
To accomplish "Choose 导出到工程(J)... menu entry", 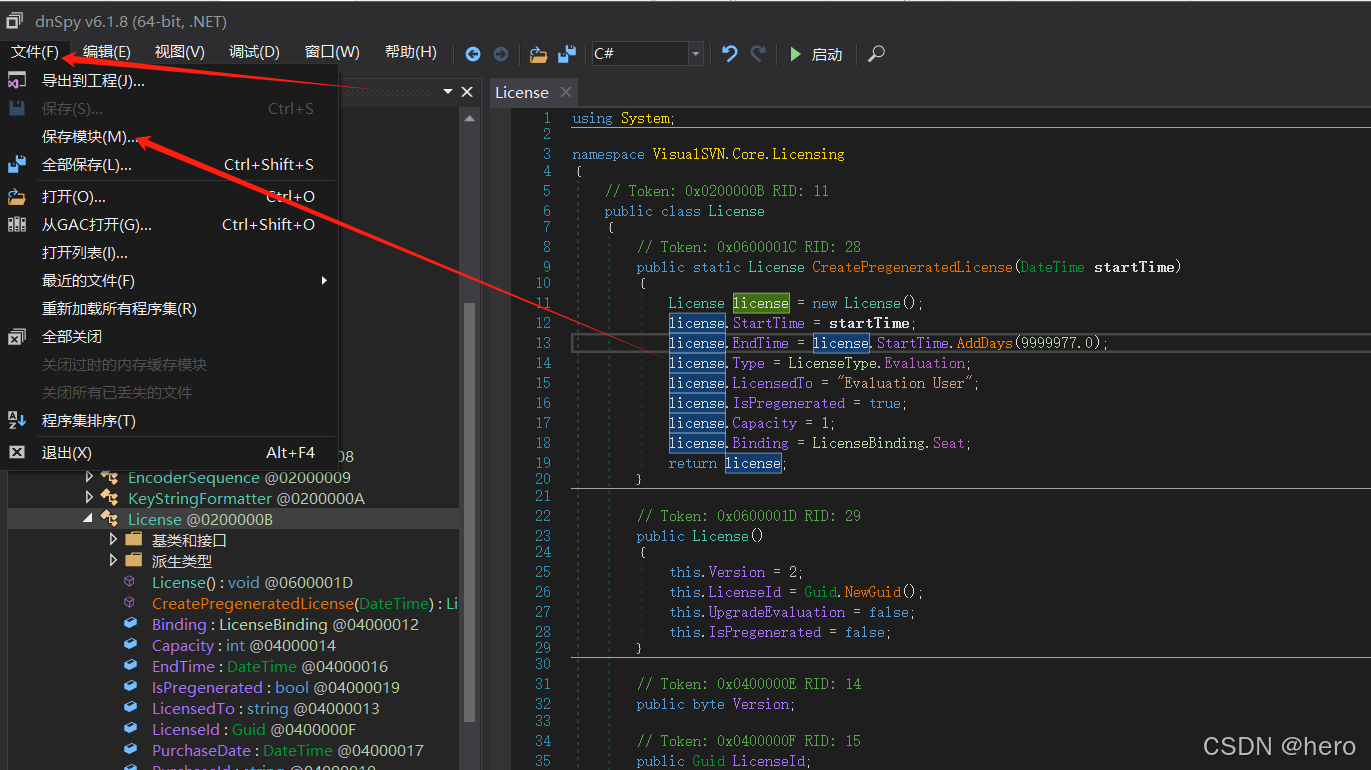I will (170, 81).
